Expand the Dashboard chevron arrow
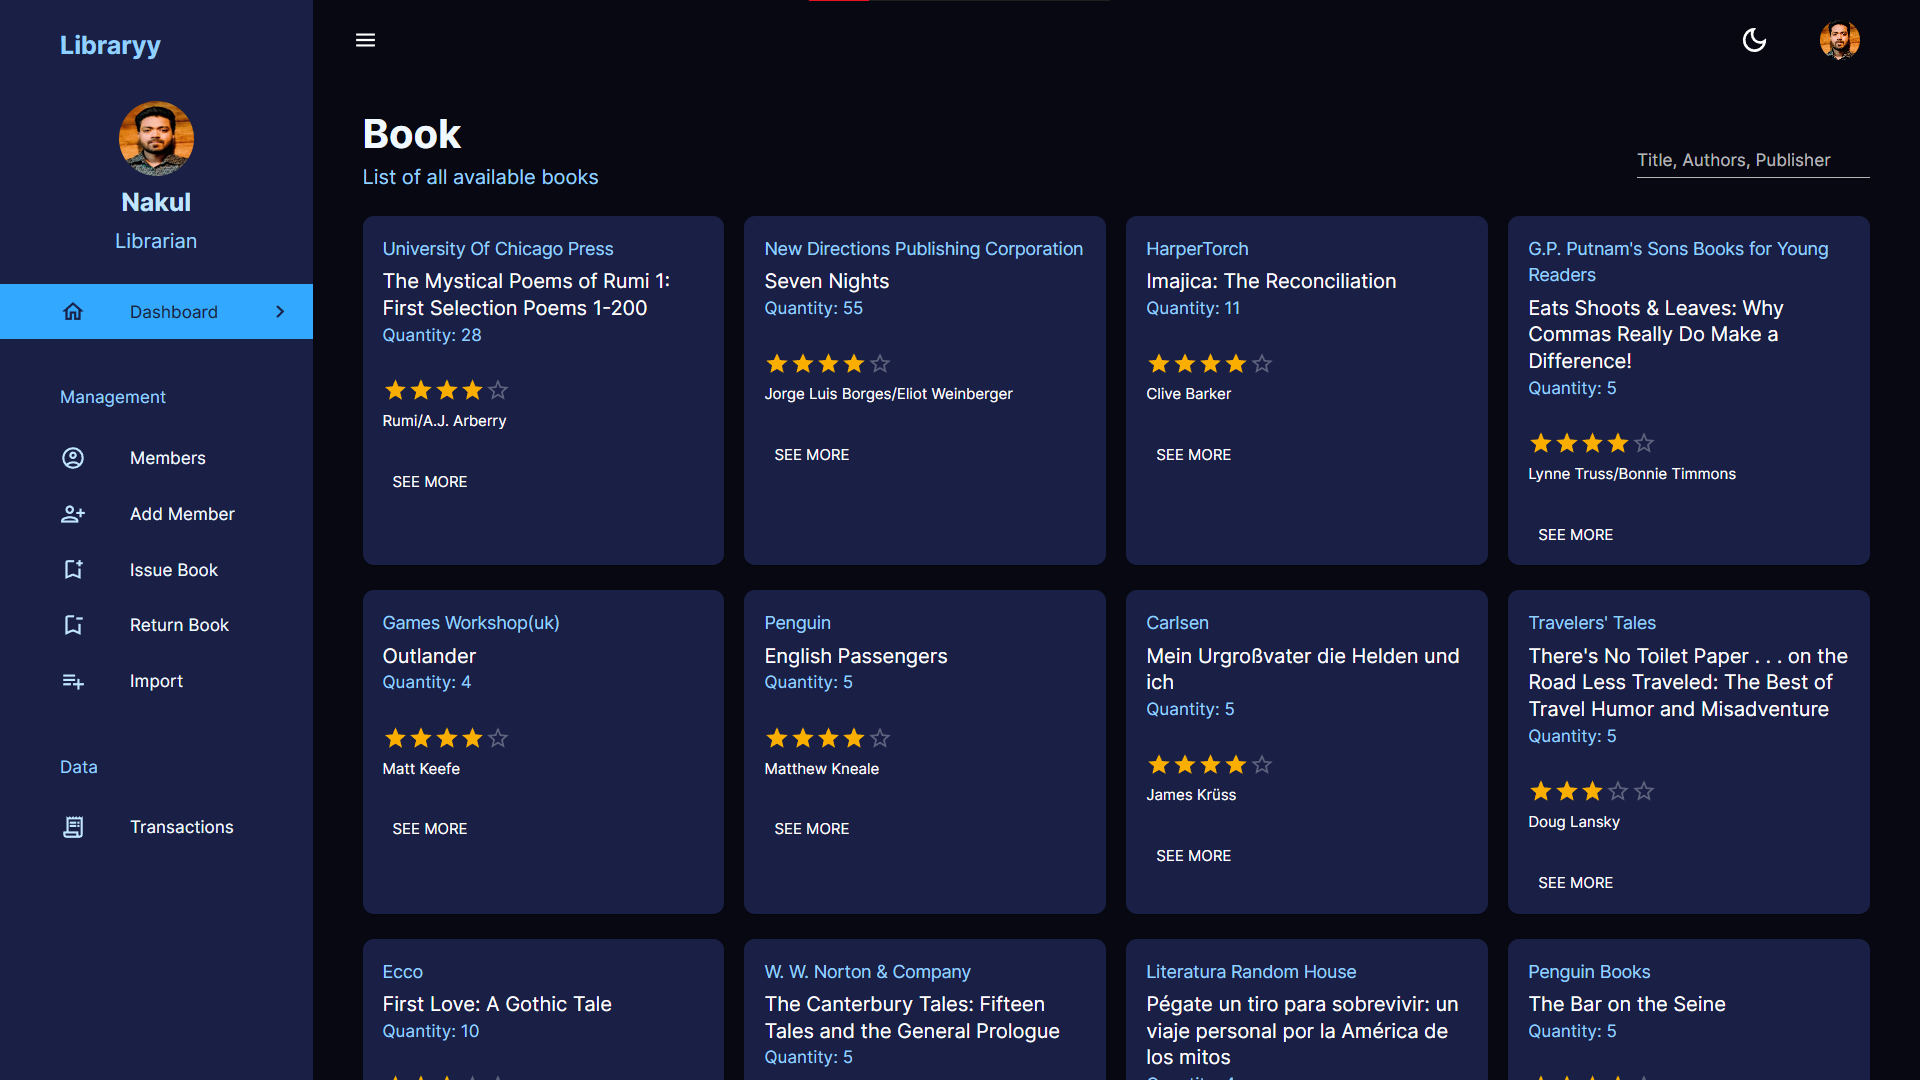Image resolution: width=1920 pixels, height=1080 pixels. (x=280, y=311)
